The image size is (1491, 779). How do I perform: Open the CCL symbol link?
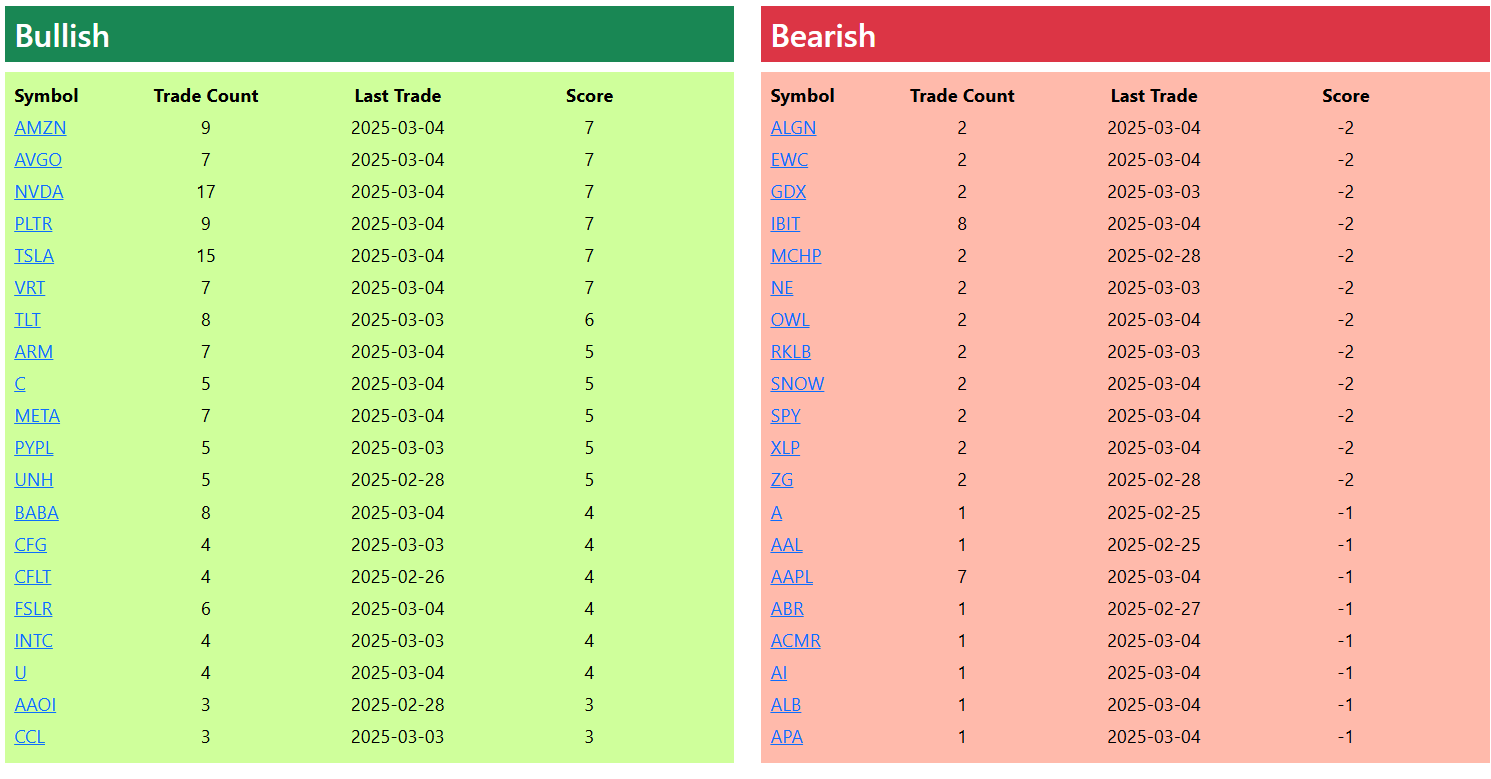coord(30,737)
